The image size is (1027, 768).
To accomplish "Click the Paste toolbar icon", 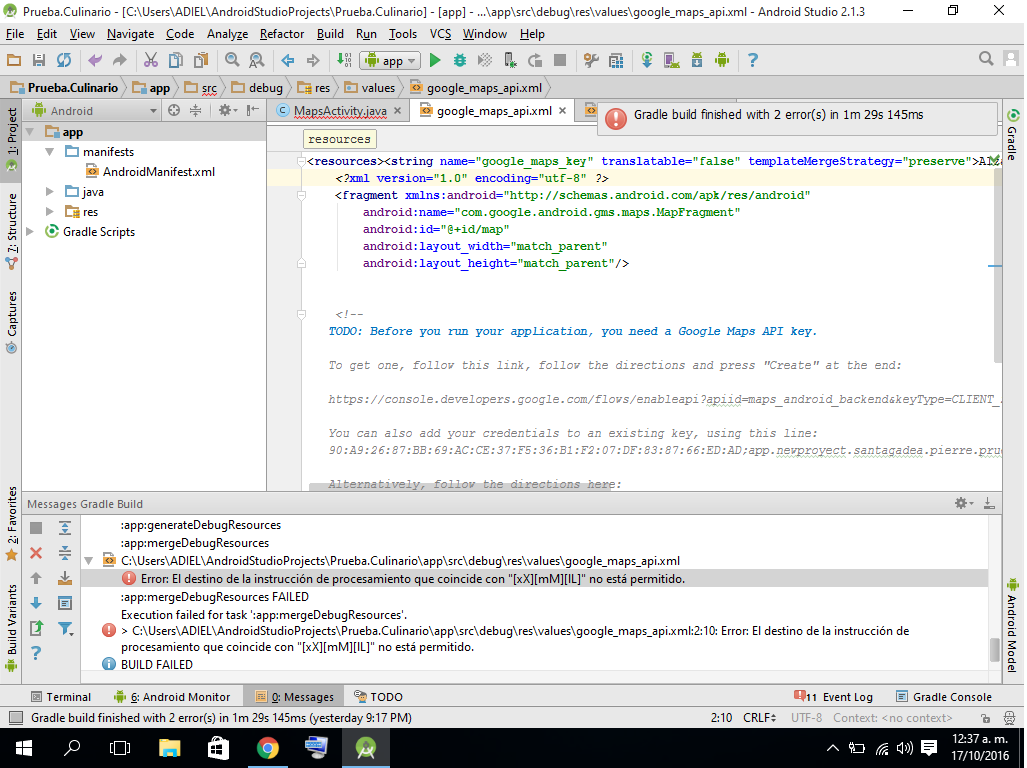I will (x=200, y=60).
